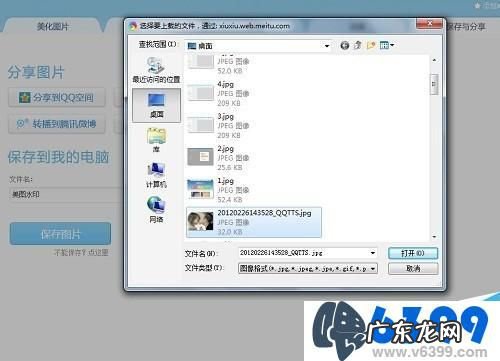Click thumbnail of 4.jpg

200,93
